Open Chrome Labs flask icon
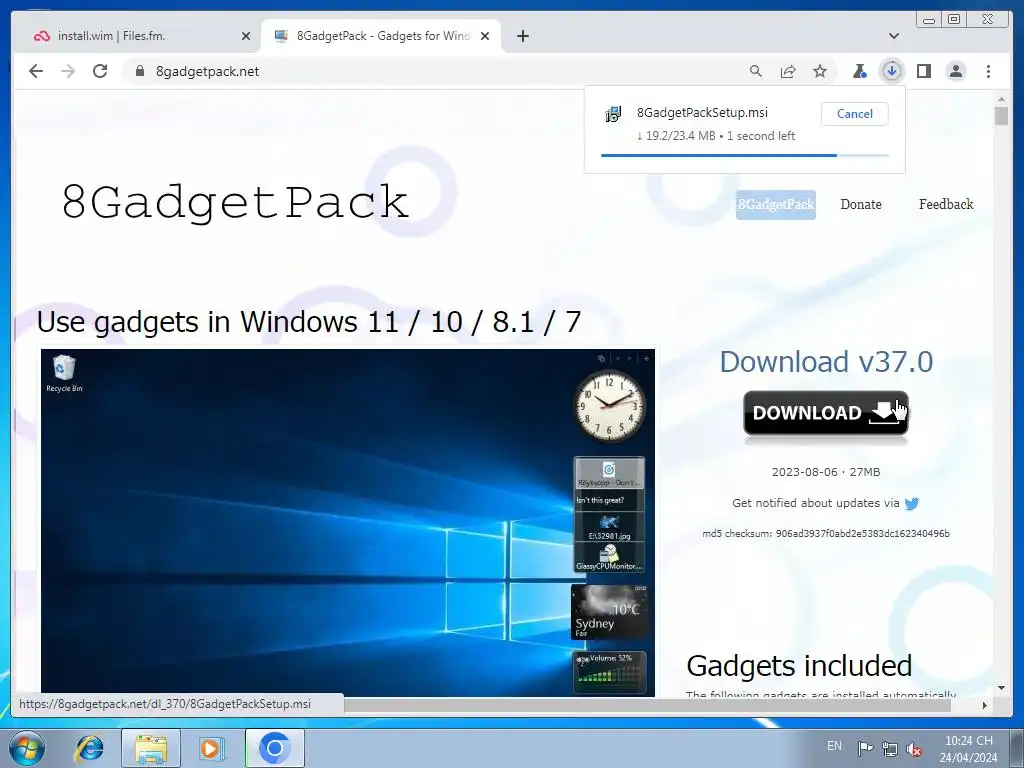 click(x=859, y=71)
